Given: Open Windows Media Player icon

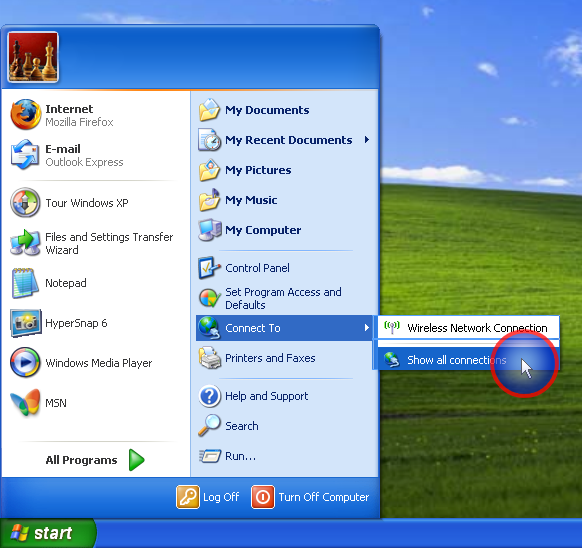Looking at the screenshot, I should [x=25, y=362].
